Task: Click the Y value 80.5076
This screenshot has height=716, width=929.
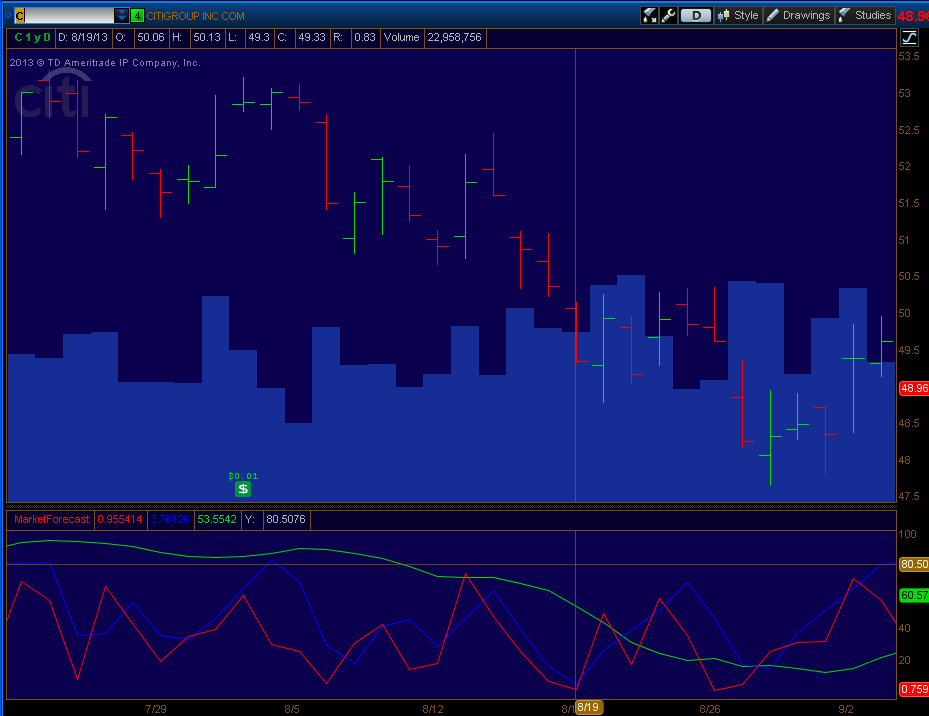Action: (x=286, y=519)
